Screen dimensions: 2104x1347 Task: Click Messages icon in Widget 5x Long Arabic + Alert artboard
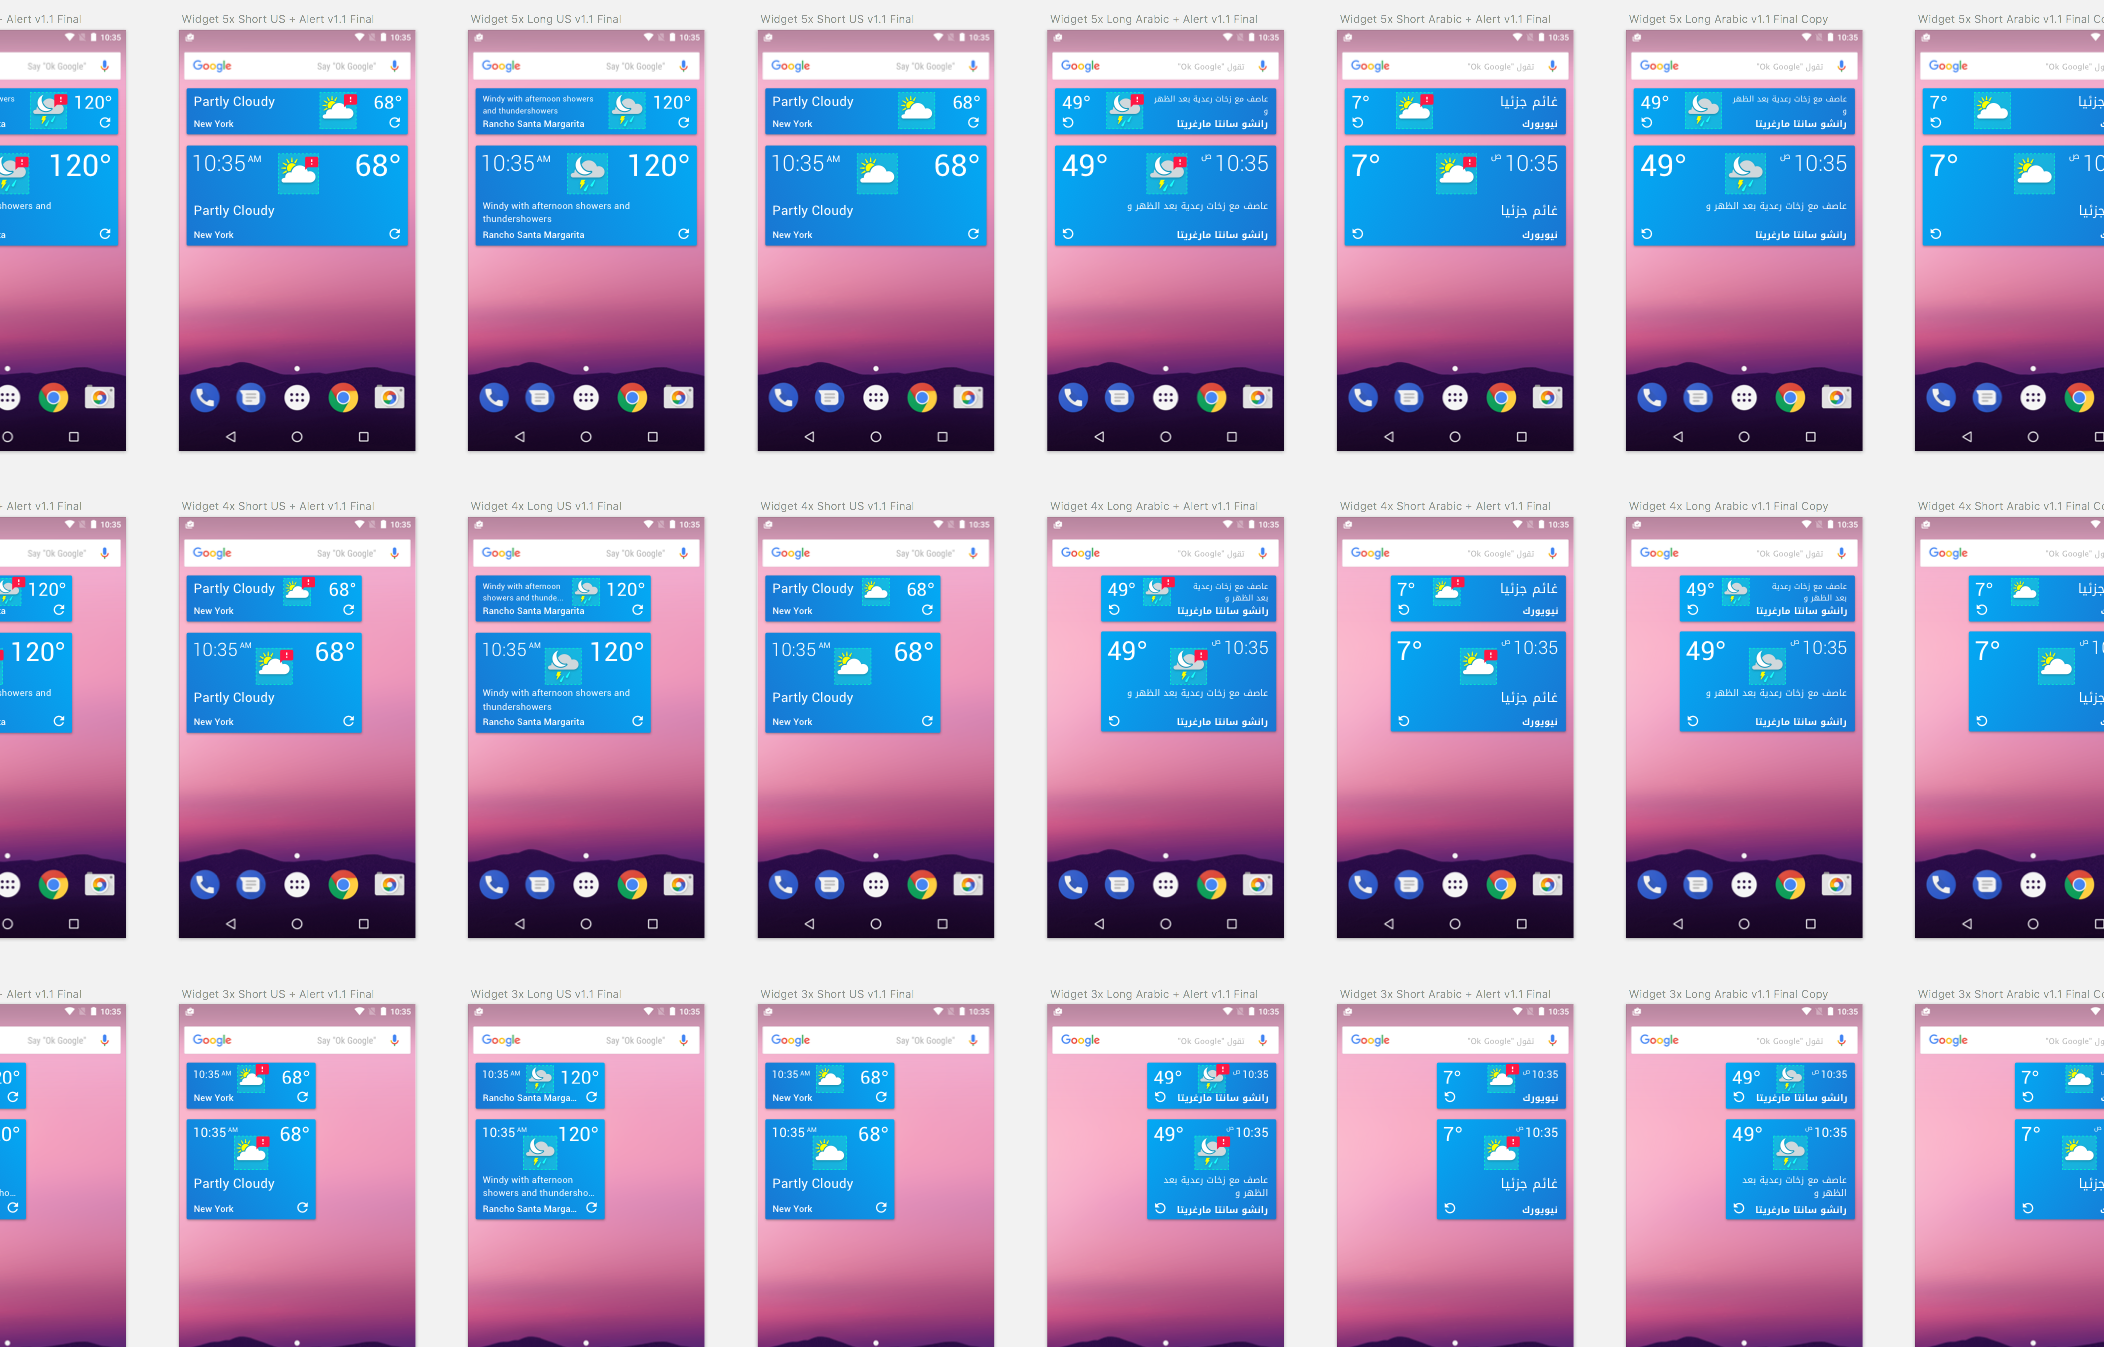[1119, 398]
